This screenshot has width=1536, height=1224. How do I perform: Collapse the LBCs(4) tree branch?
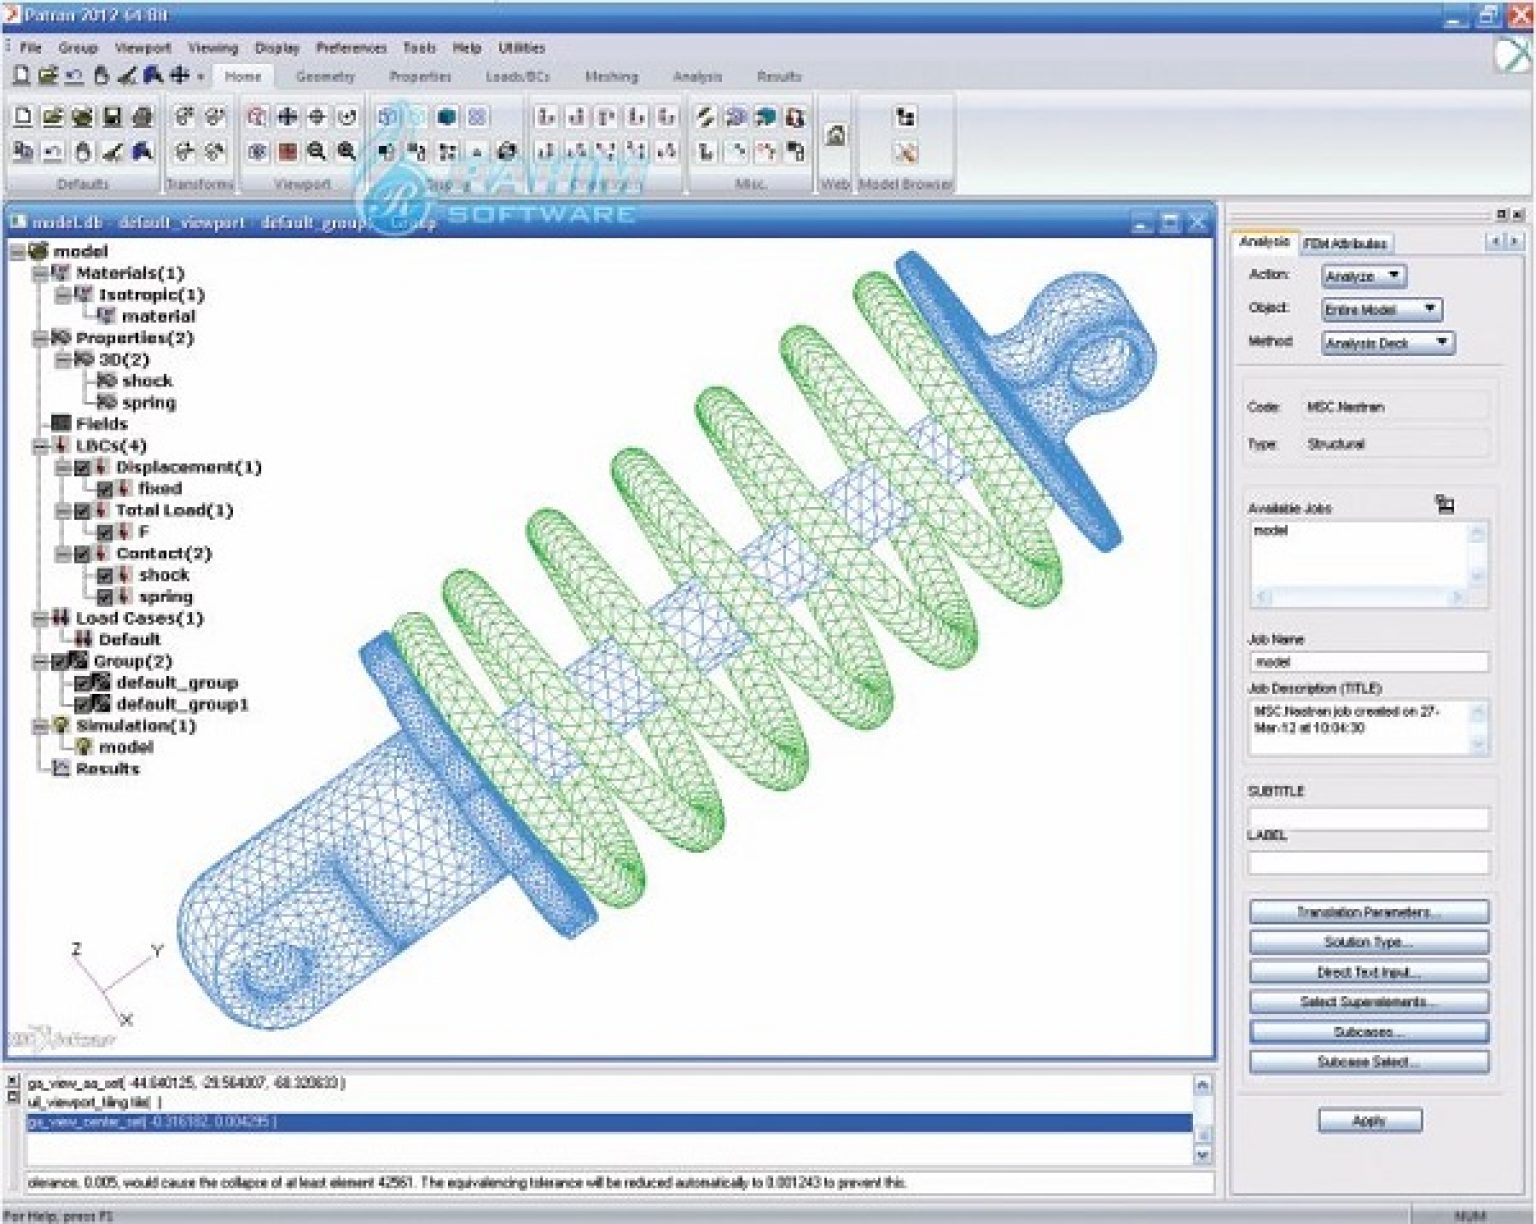coord(40,445)
